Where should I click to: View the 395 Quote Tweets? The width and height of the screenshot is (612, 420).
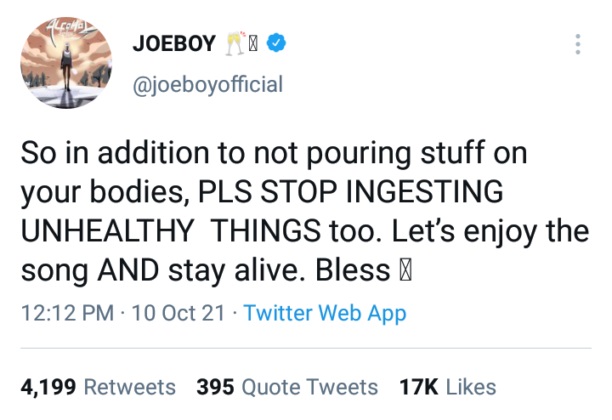point(287,386)
